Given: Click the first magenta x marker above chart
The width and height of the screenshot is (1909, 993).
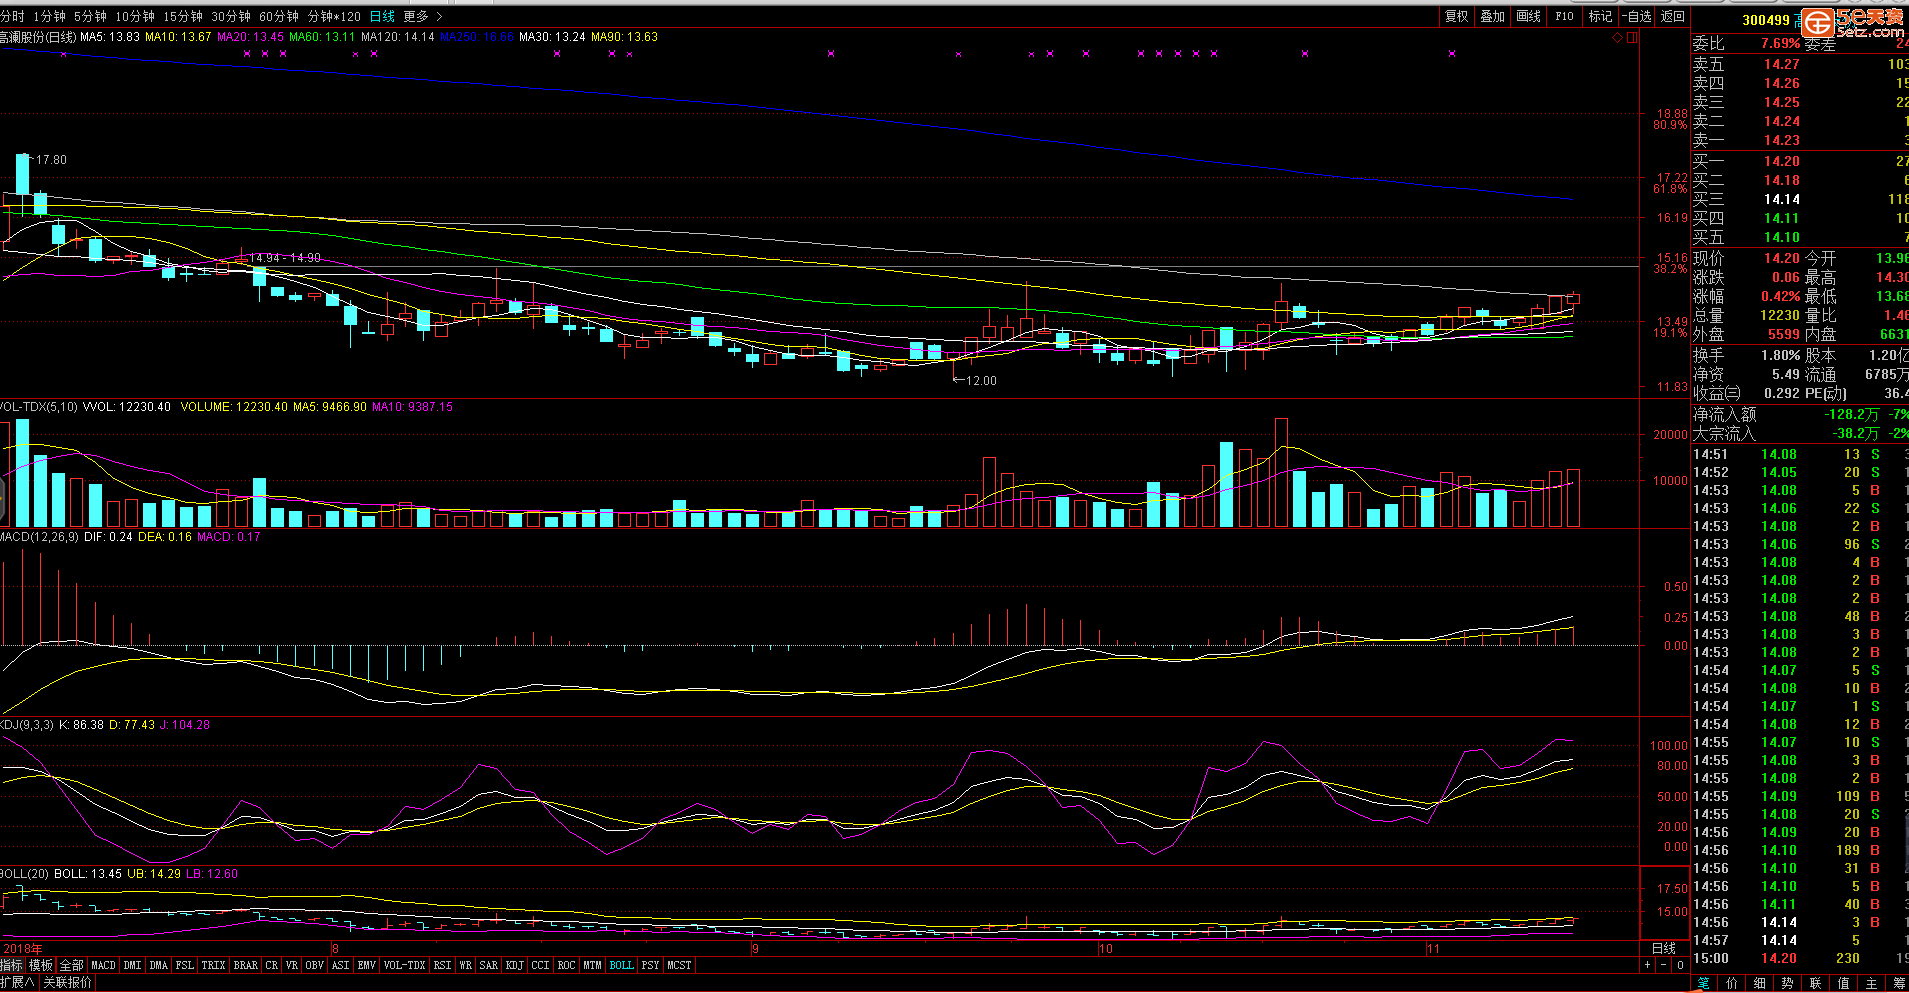Looking at the screenshot, I should 63,54.
